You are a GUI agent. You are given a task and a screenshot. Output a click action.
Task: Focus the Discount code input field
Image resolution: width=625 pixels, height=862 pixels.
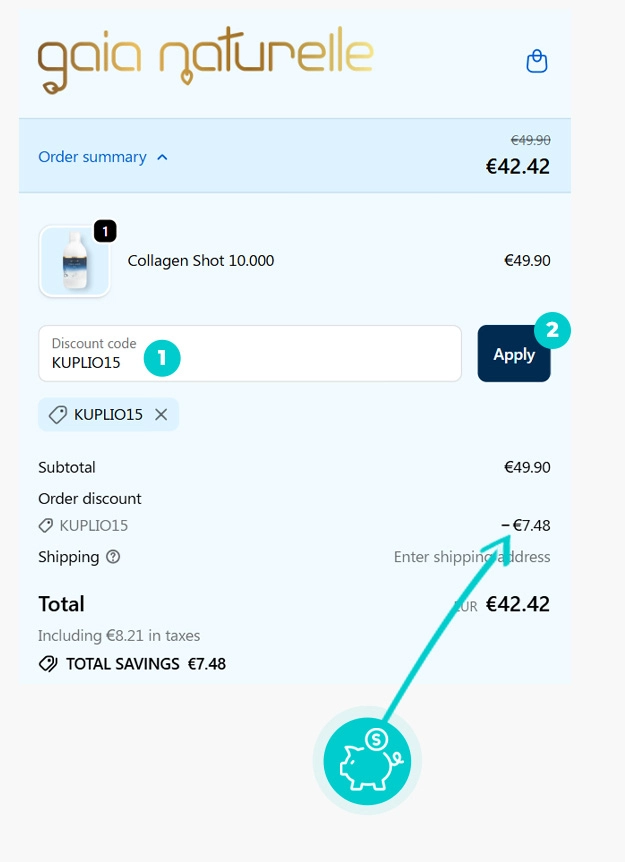click(250, 353)
